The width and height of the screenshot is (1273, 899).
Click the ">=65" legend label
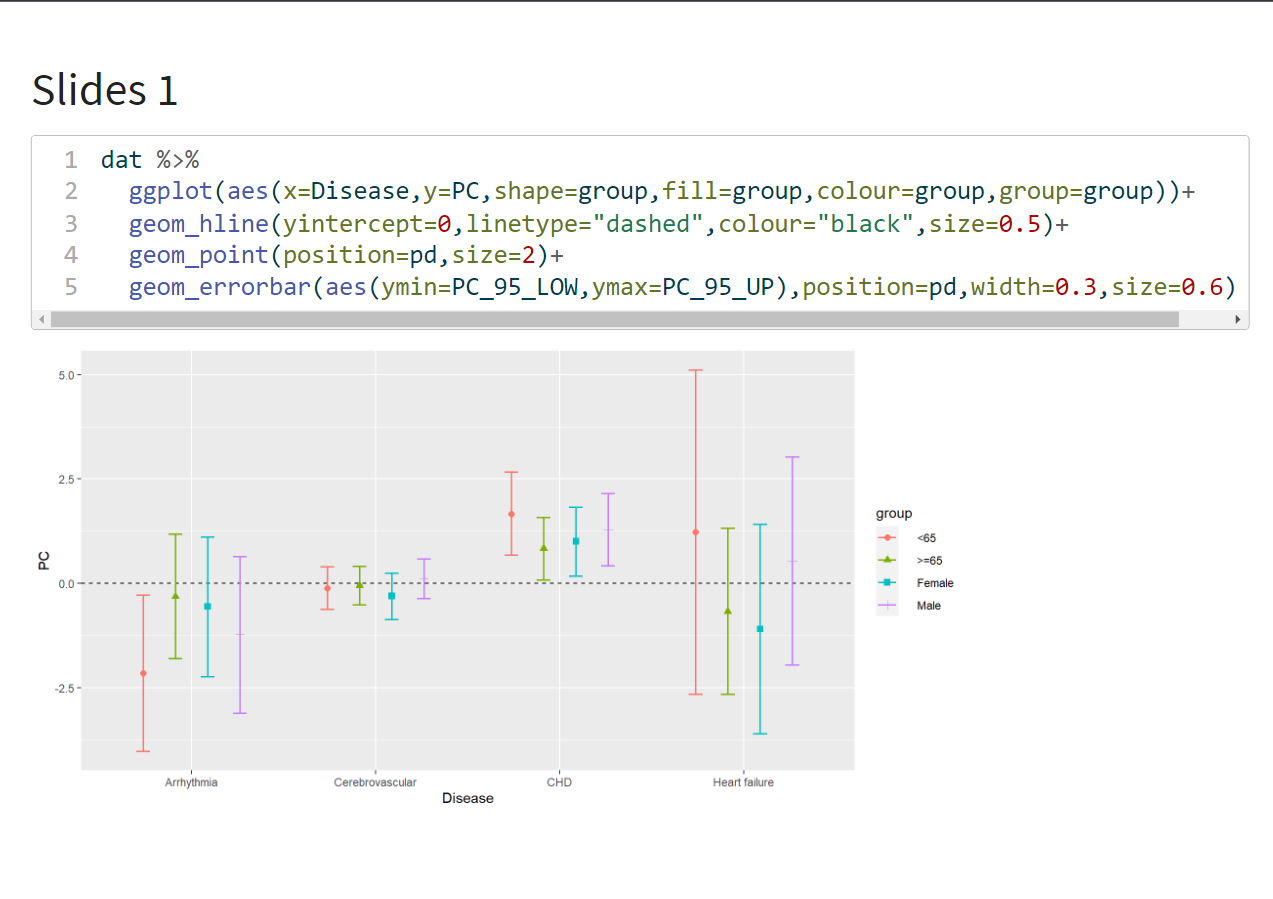tap(930, 560)
